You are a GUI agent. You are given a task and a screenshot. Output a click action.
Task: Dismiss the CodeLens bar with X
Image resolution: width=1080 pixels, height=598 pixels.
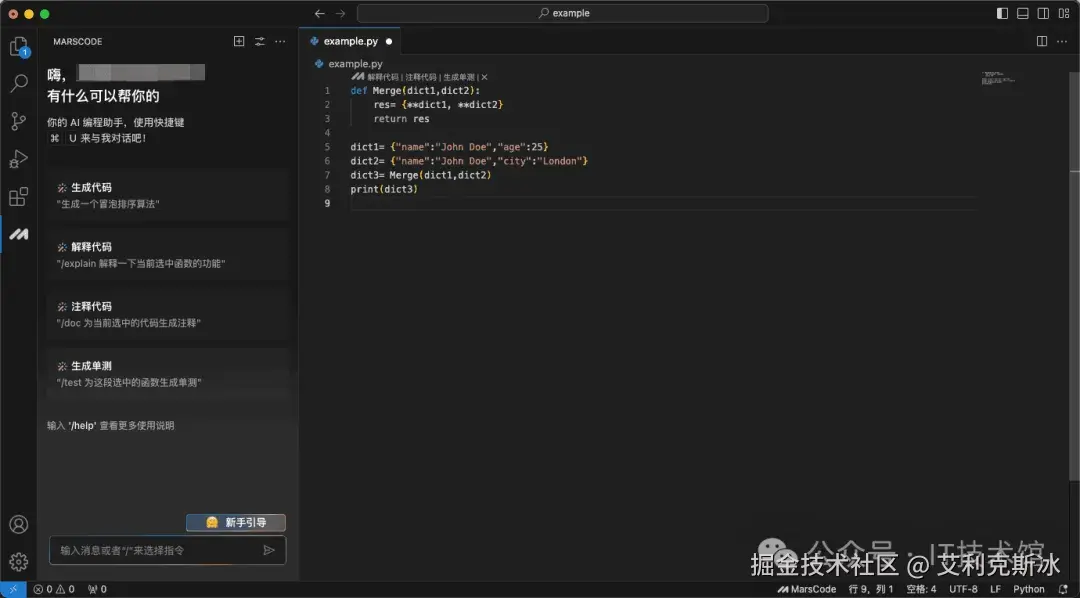pos(484,77)
